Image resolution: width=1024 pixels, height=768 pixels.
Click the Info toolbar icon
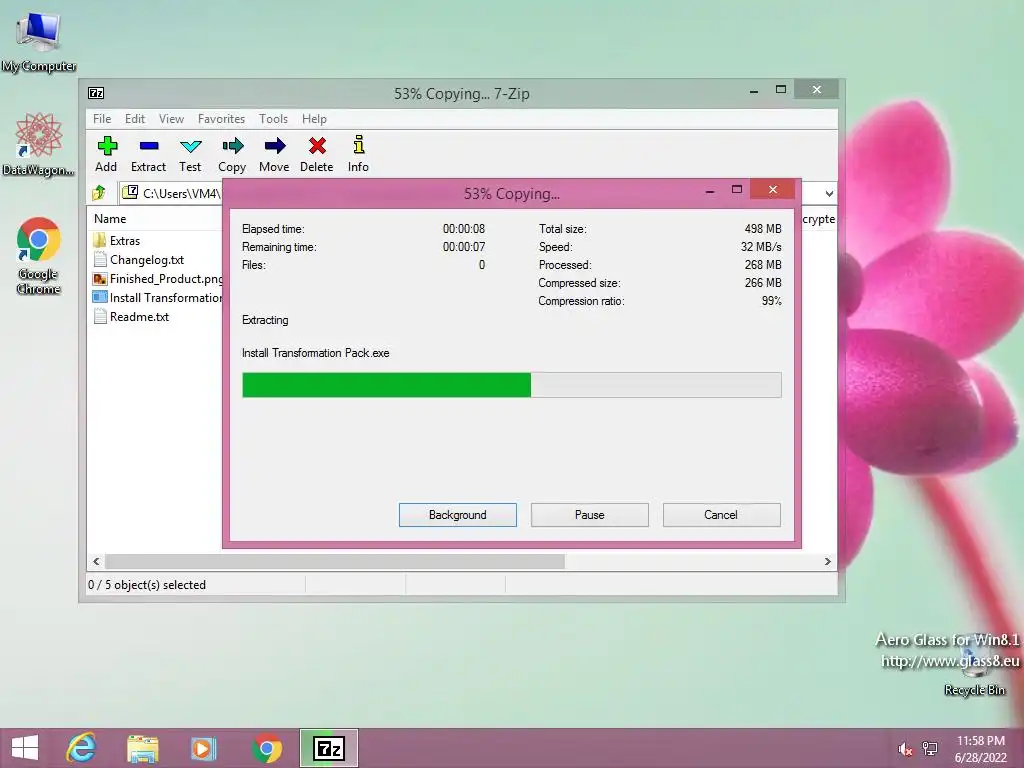(358, 154)
